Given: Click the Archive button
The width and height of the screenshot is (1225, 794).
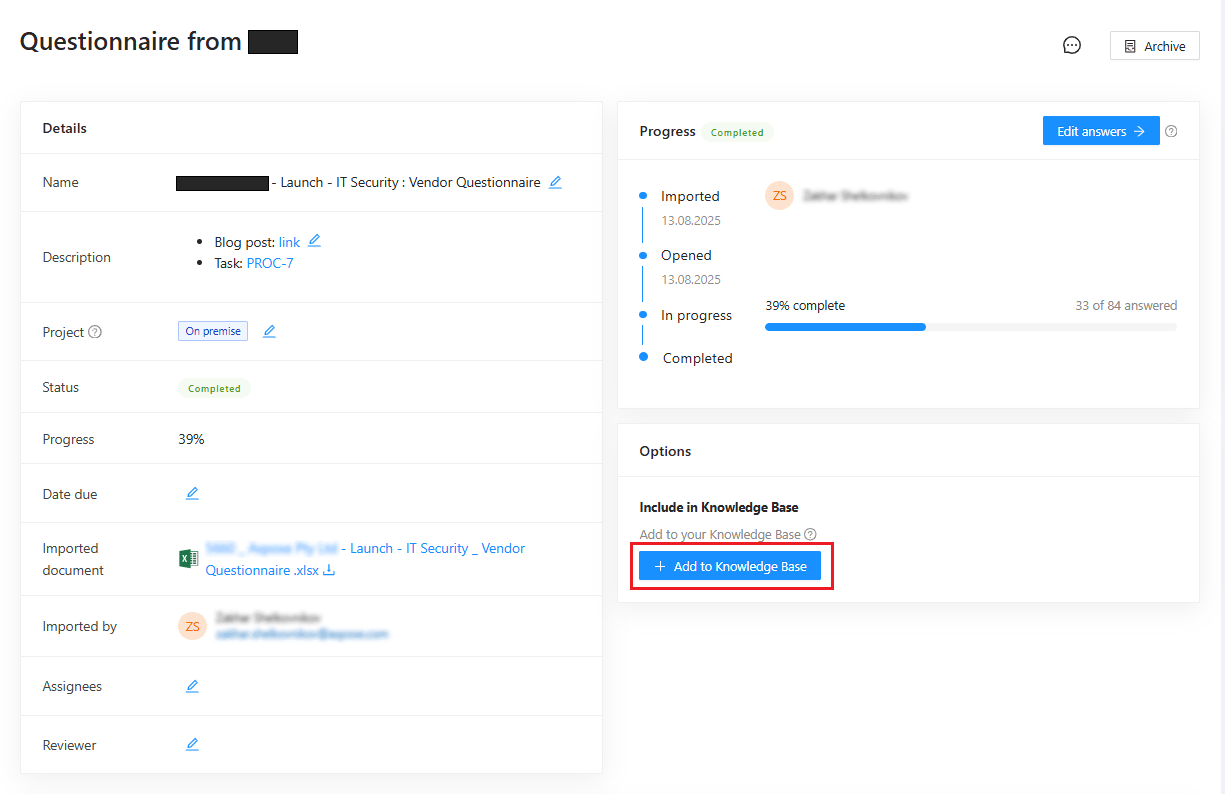Looking at the screenshot, I should tap(1154, 45).
